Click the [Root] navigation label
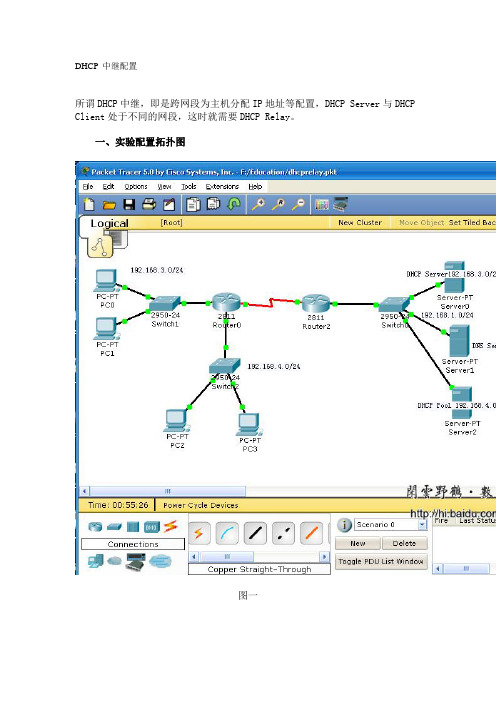This screenshot has width=496, height=702. click(x=171, y=222)
